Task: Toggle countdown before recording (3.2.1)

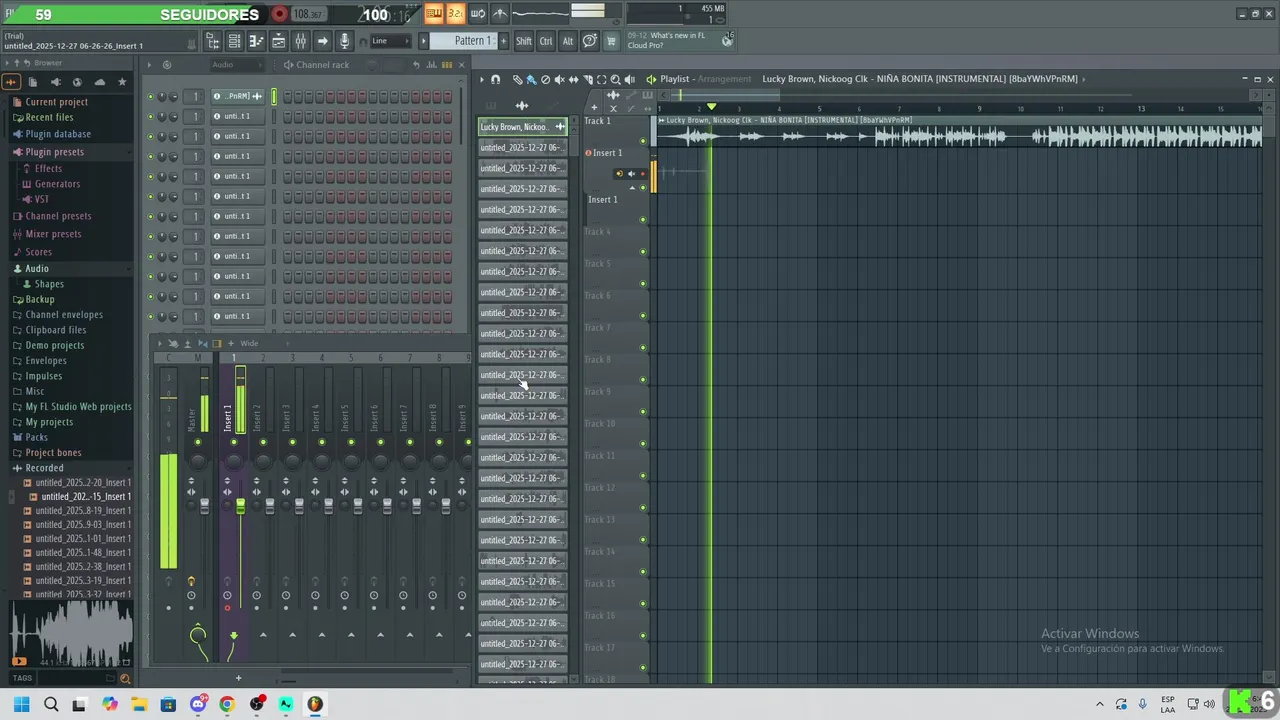Action: [455, 13]
